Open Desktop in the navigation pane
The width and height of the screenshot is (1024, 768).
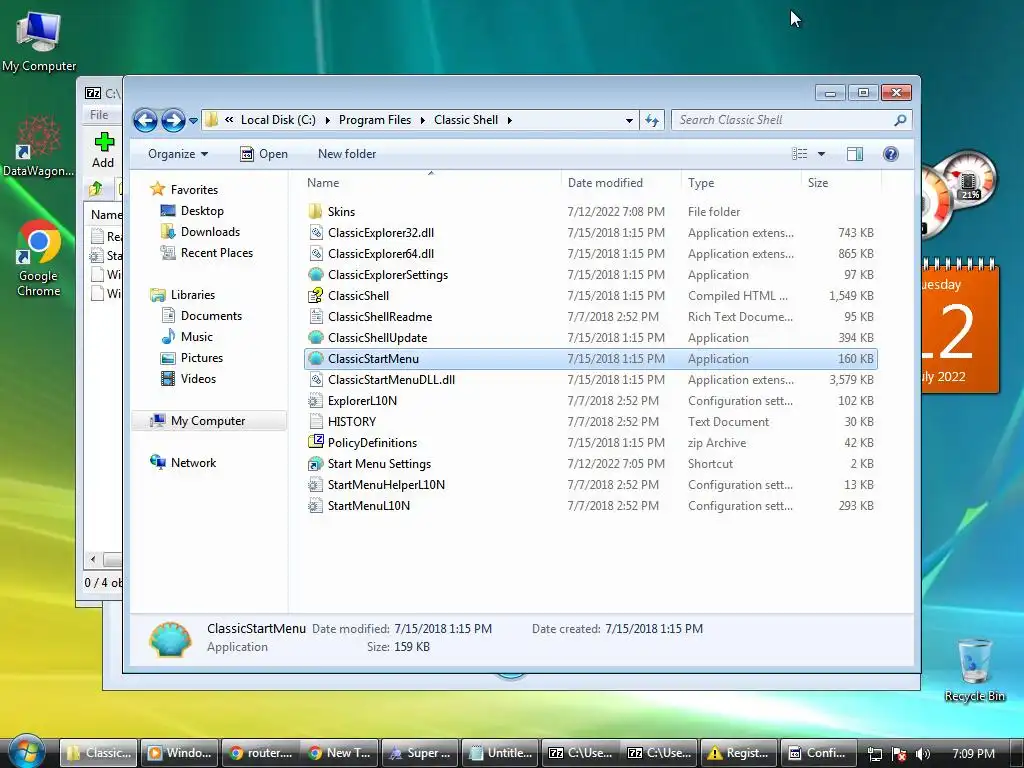click(x=202, y=211)
